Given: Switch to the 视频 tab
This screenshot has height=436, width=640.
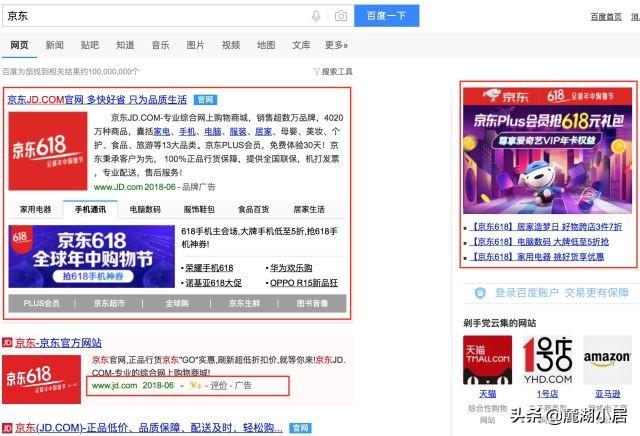Looking at the screenshot, I should pos(231,45).
